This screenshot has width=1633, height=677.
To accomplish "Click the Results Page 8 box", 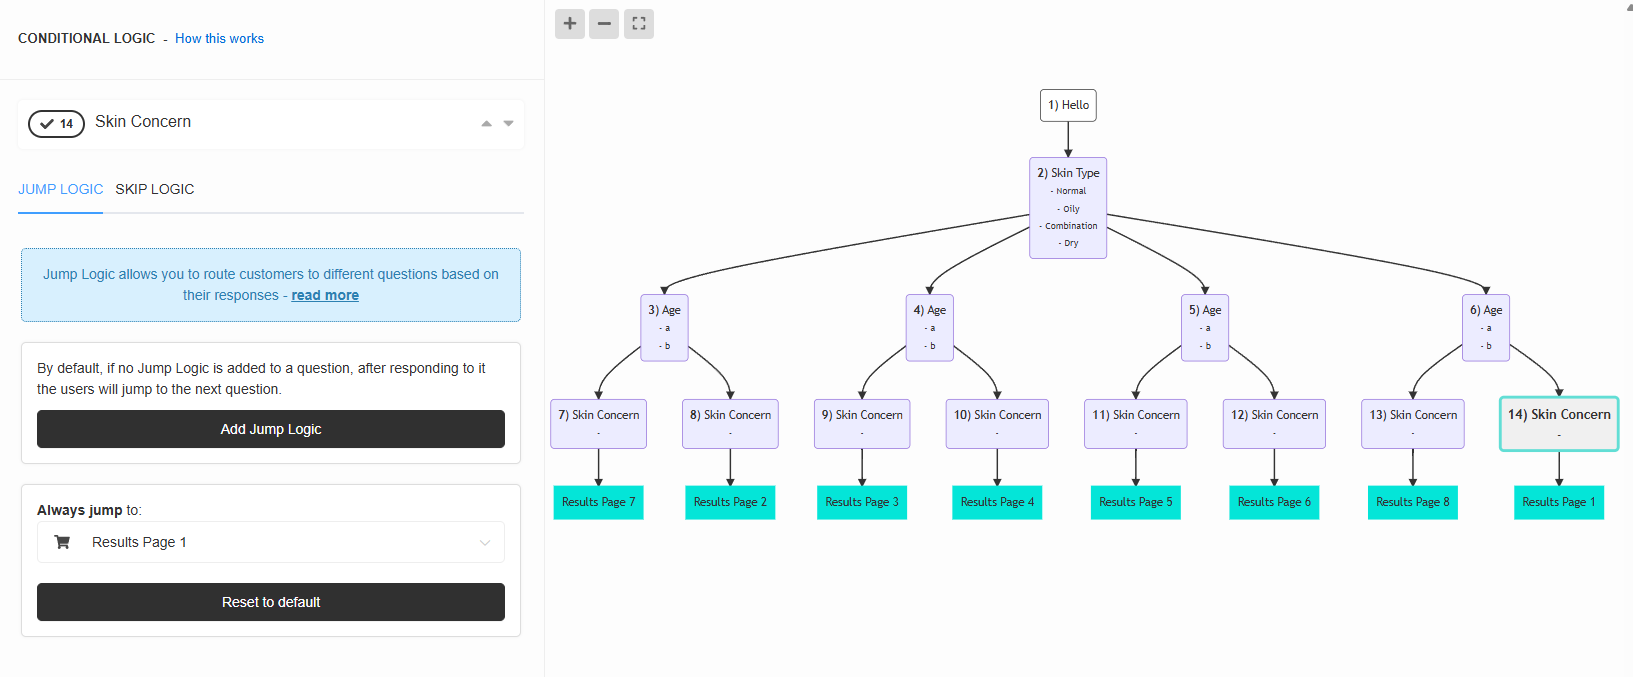I will pyautogui.click(x=1413, y=502).
